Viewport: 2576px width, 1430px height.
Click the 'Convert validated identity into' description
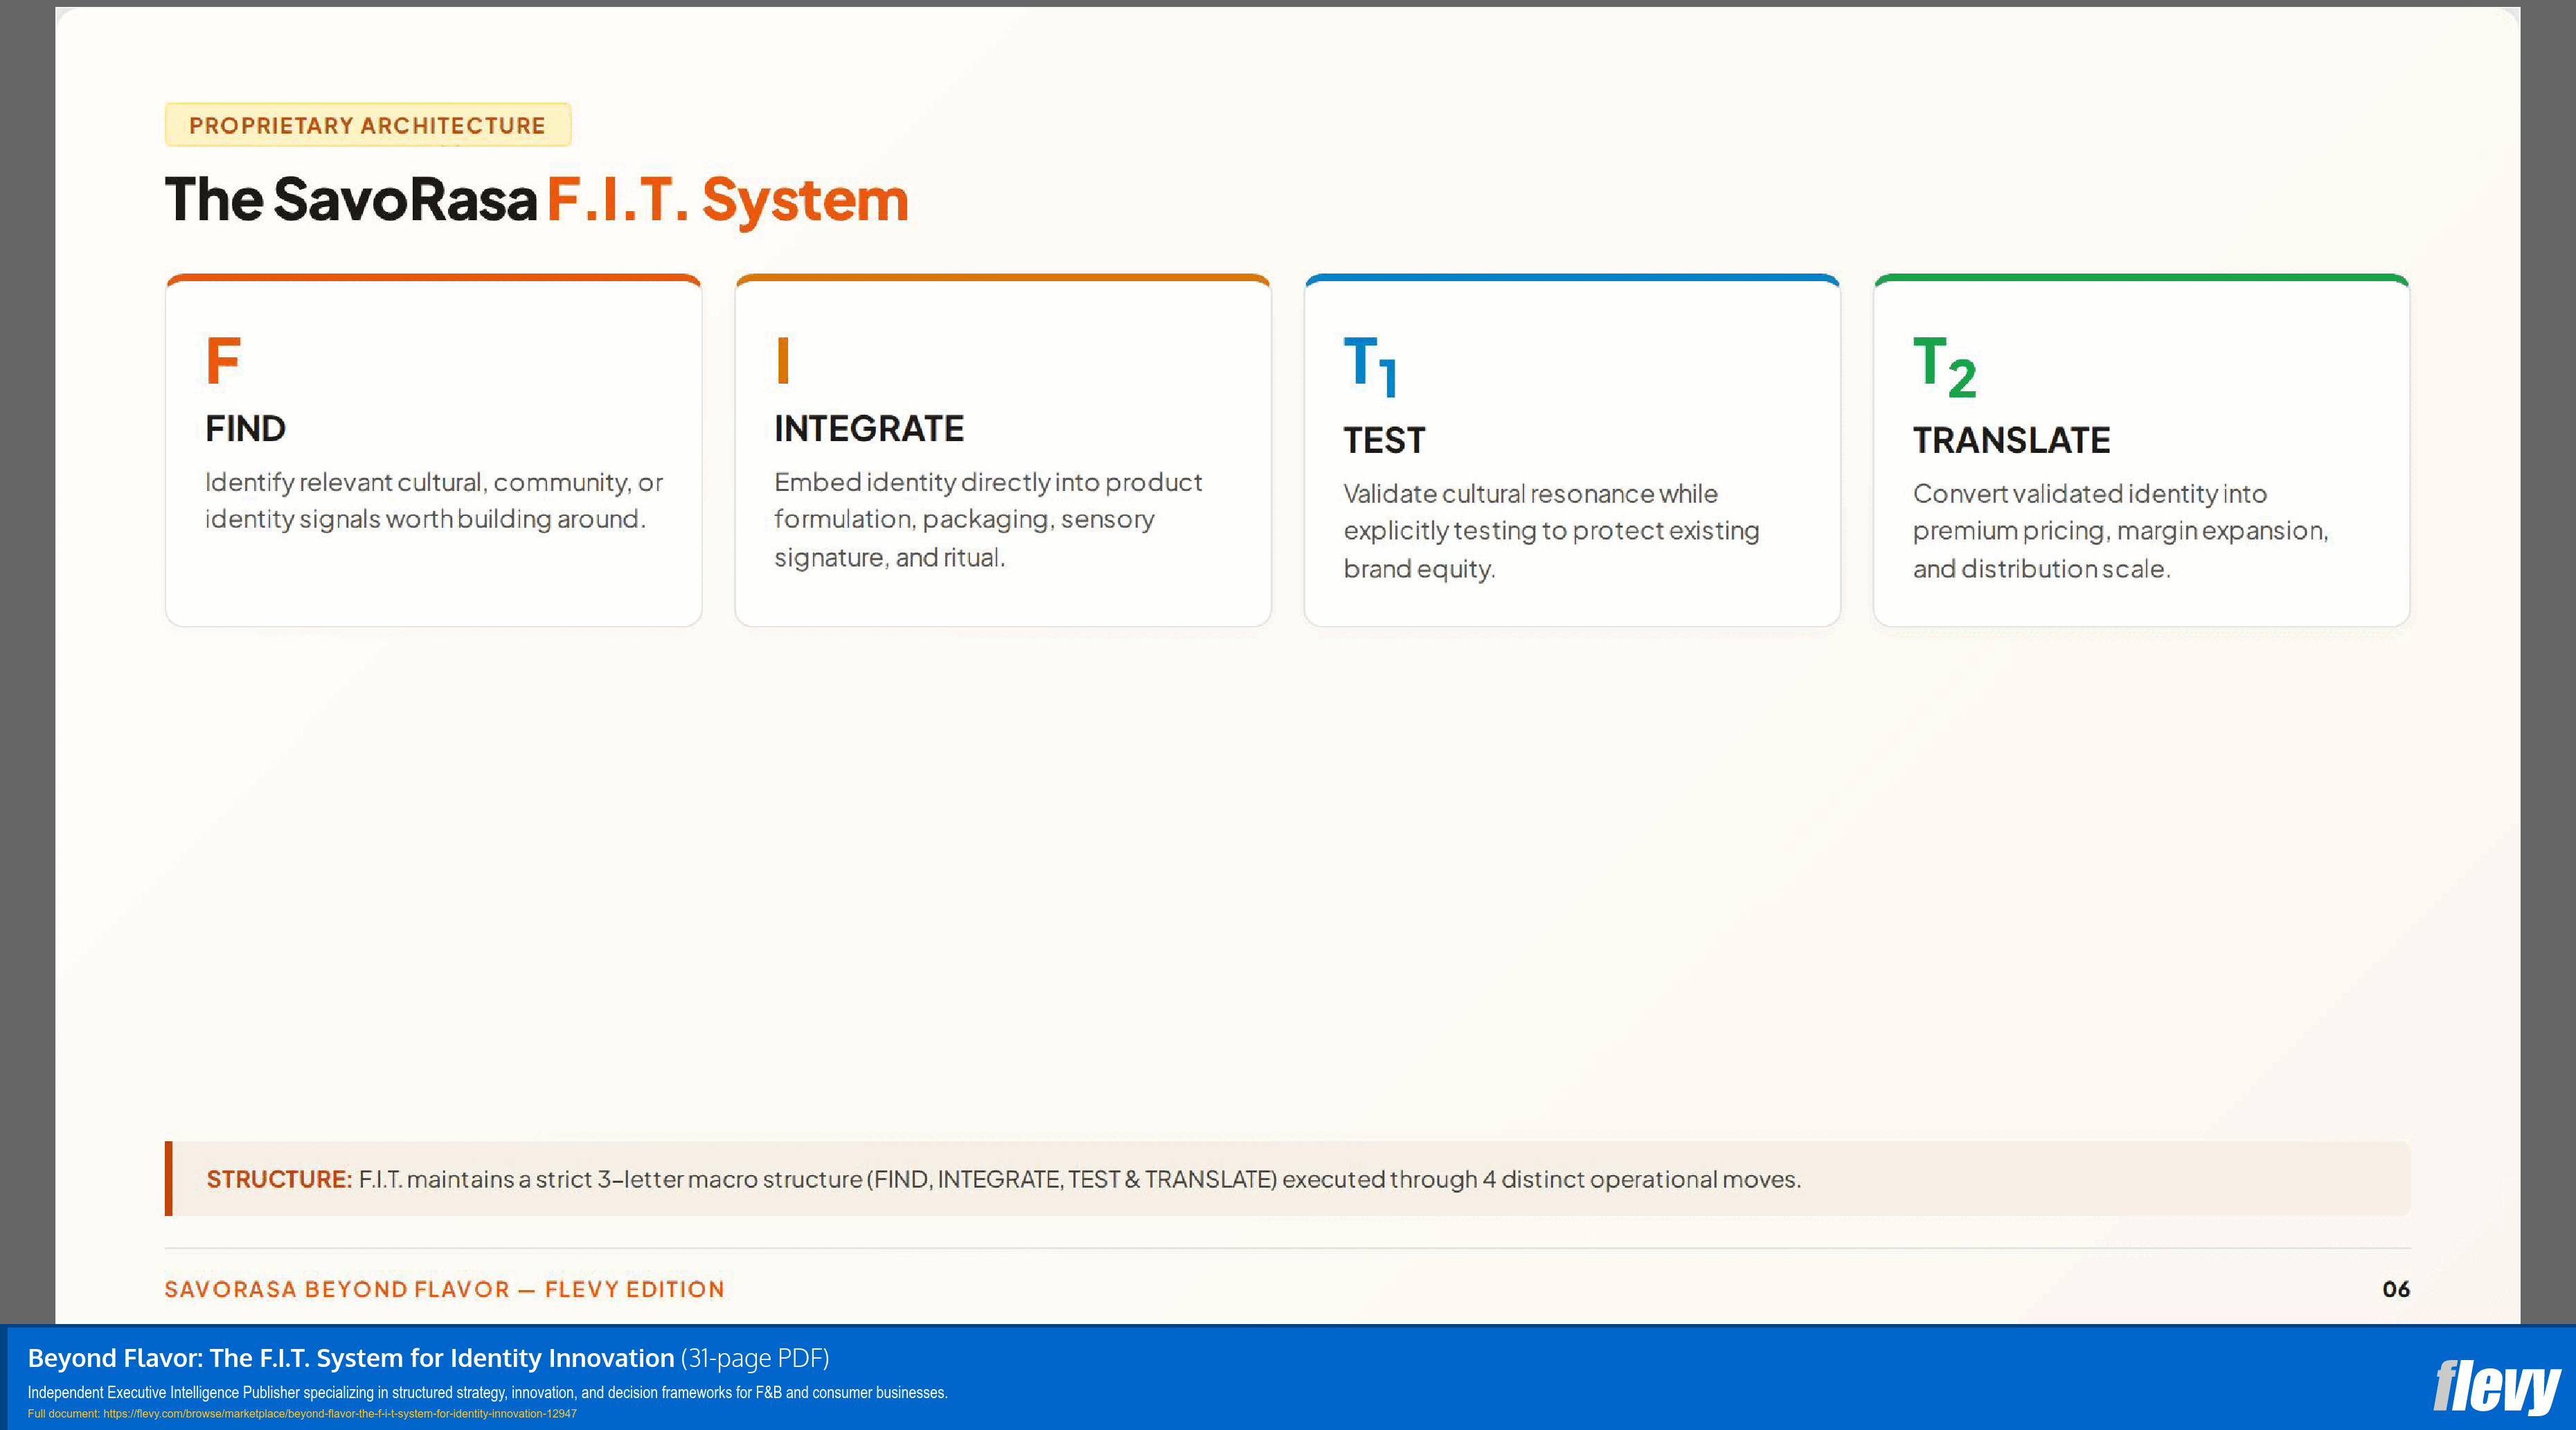pos(2121,531)
